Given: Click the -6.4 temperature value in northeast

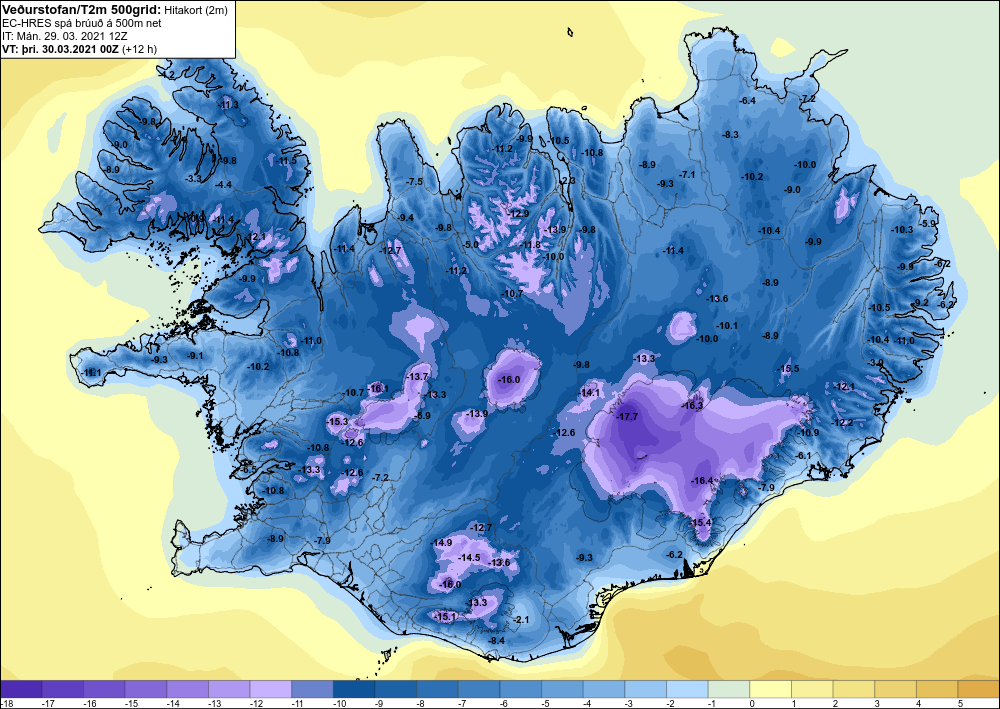Looking at the screenshot, I should point(747,101).
